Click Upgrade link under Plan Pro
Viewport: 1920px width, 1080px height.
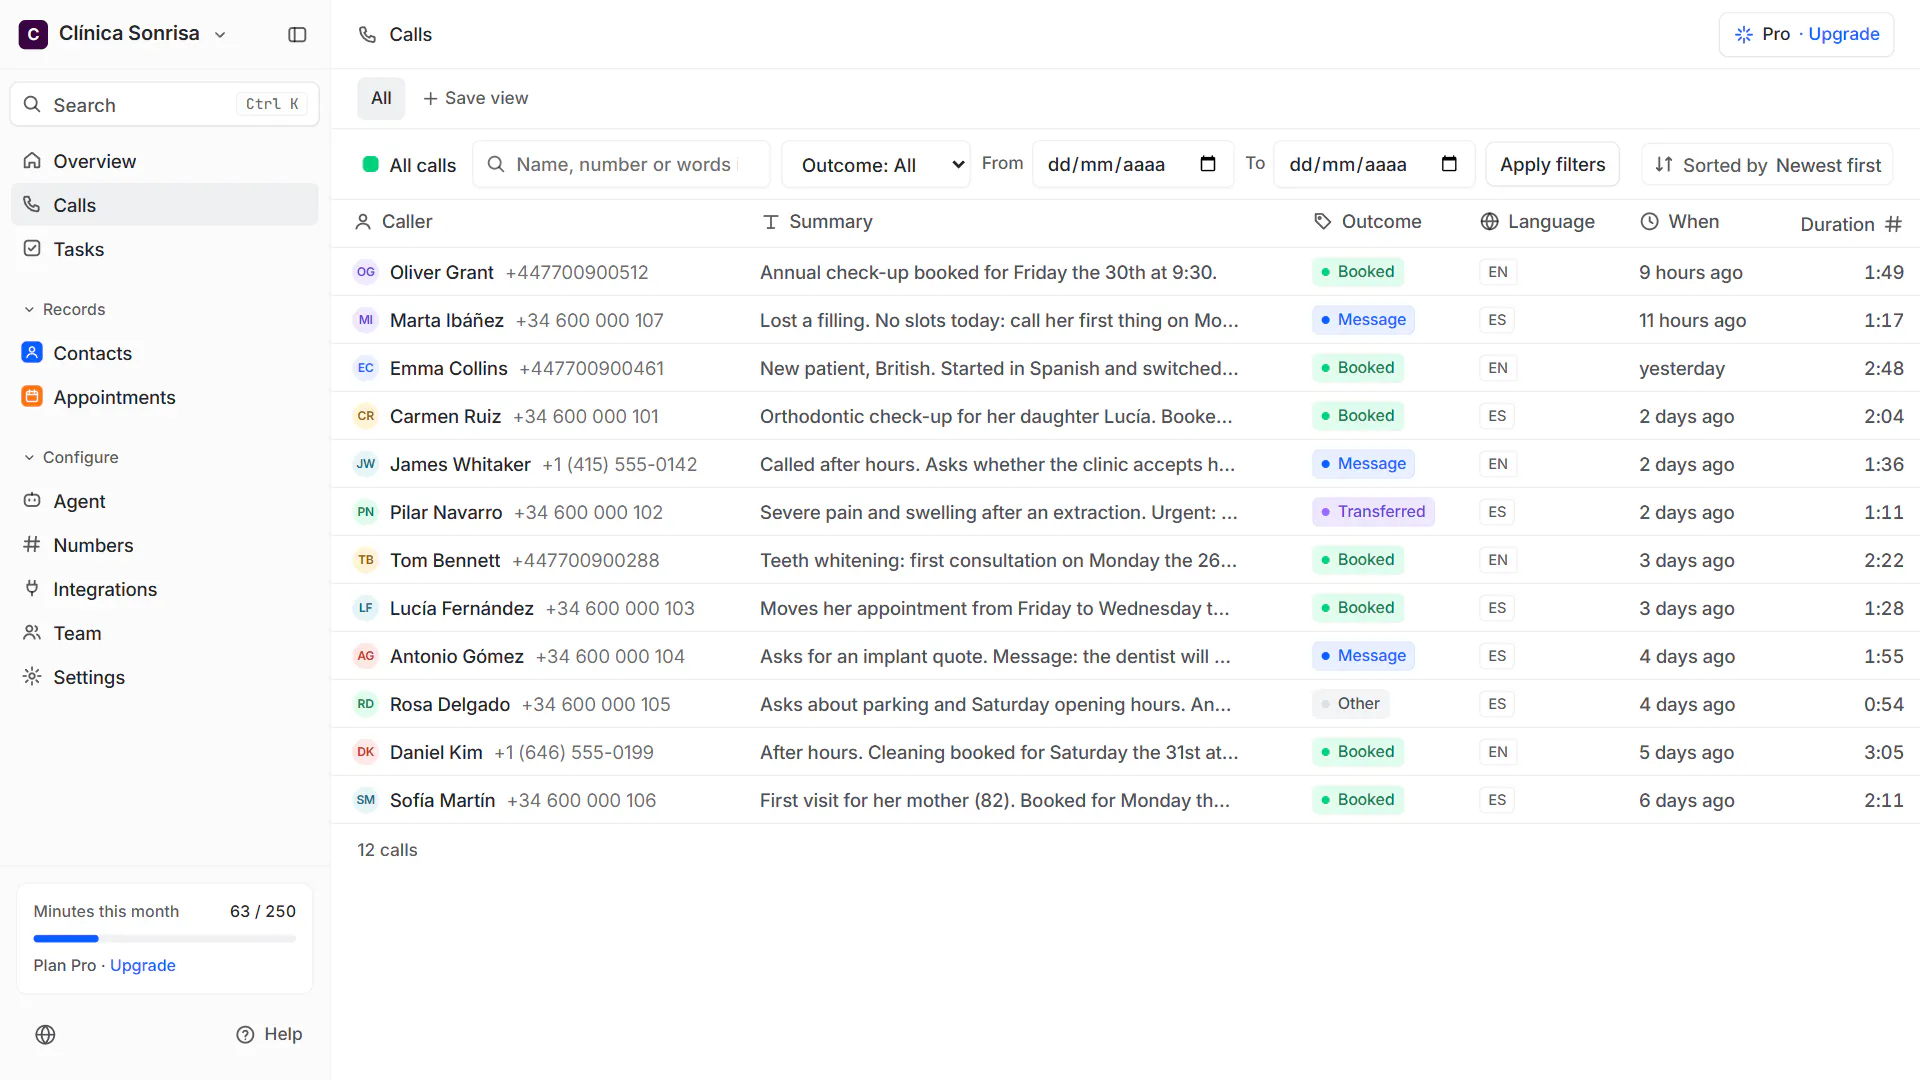tap(143, 966)
